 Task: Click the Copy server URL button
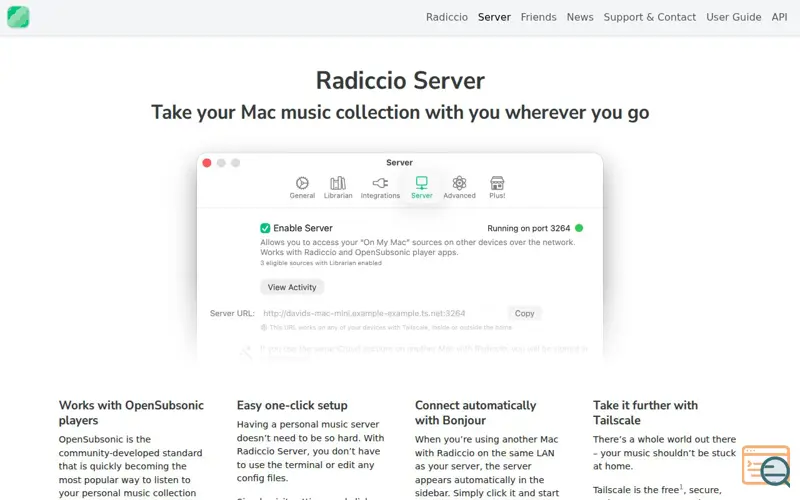click(524, 313)
